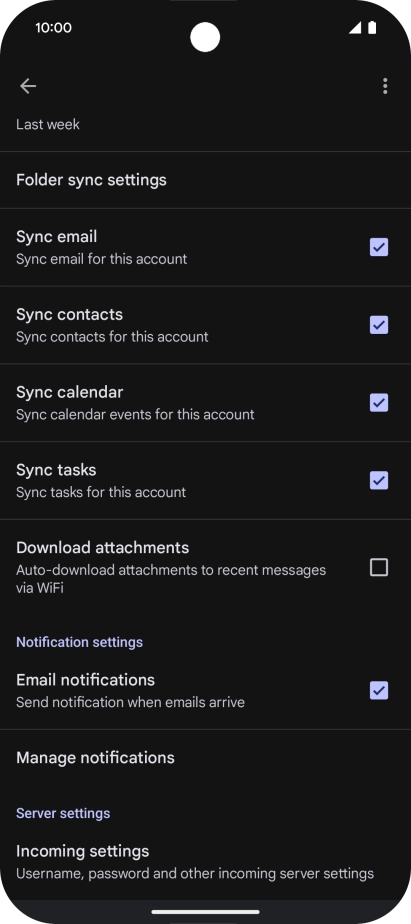The image size is (411, 924).
Task: Tap the battery status icon
Action: [372, 28]
